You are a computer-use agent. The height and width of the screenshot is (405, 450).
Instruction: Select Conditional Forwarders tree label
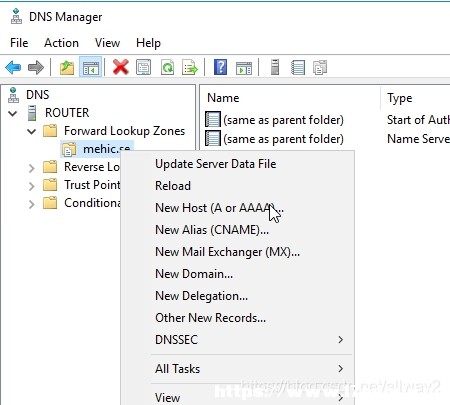coord(92,203)
